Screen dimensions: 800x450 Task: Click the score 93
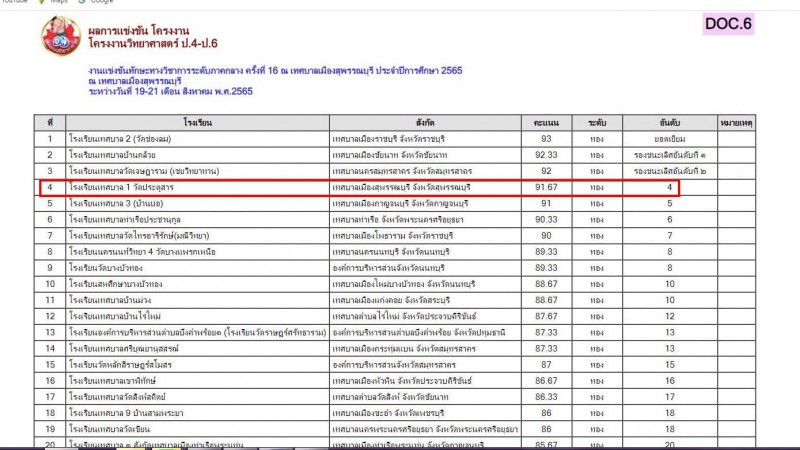546,139
